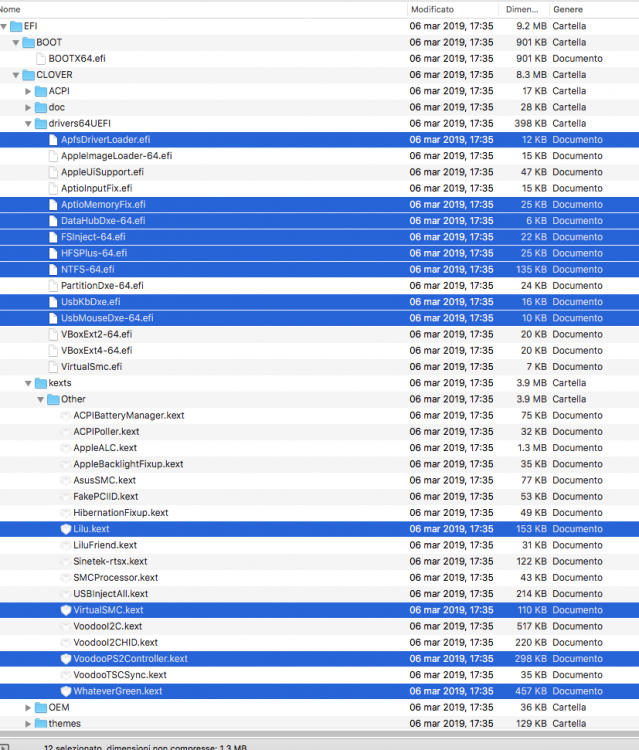
Task: Click the AptioMemoryFix.efi file icon
Action: (x=54, y=205)
